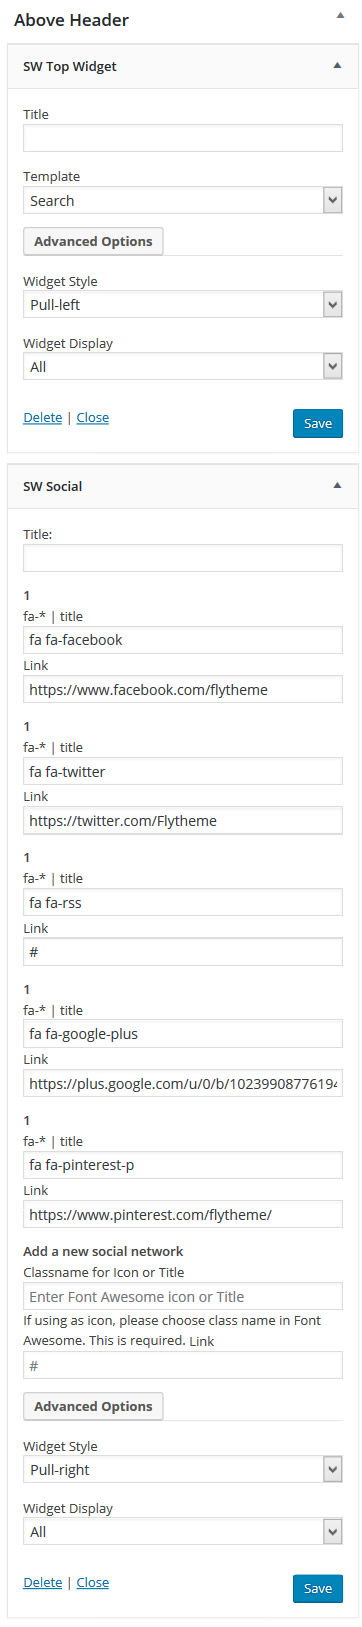
Task: Click Advanced Options in SW Top Widget
Action: tap(93, 242)
